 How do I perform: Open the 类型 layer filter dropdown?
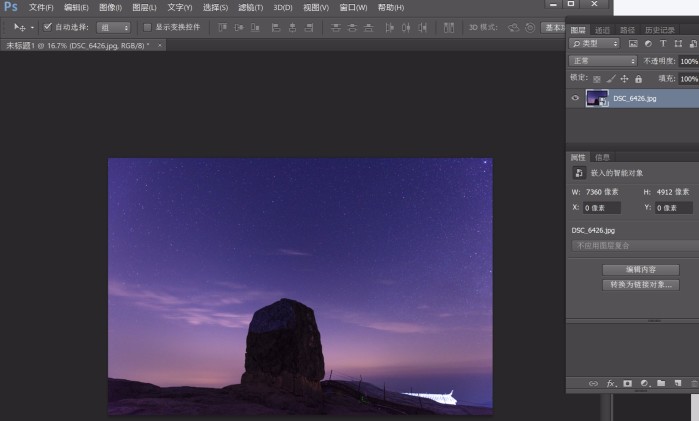[594, 44]
